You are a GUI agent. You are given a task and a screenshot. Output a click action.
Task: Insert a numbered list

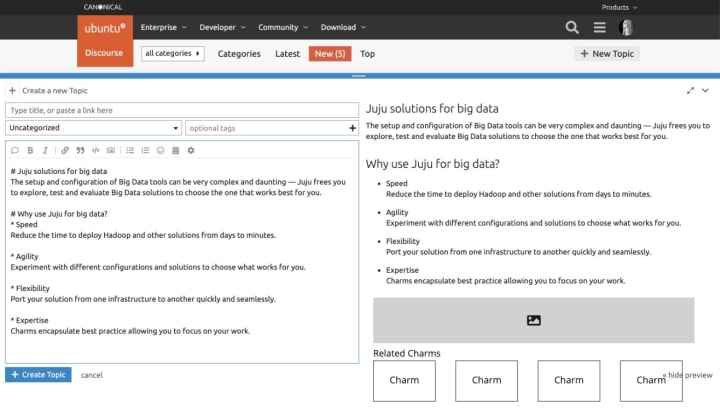pos(145,151)
